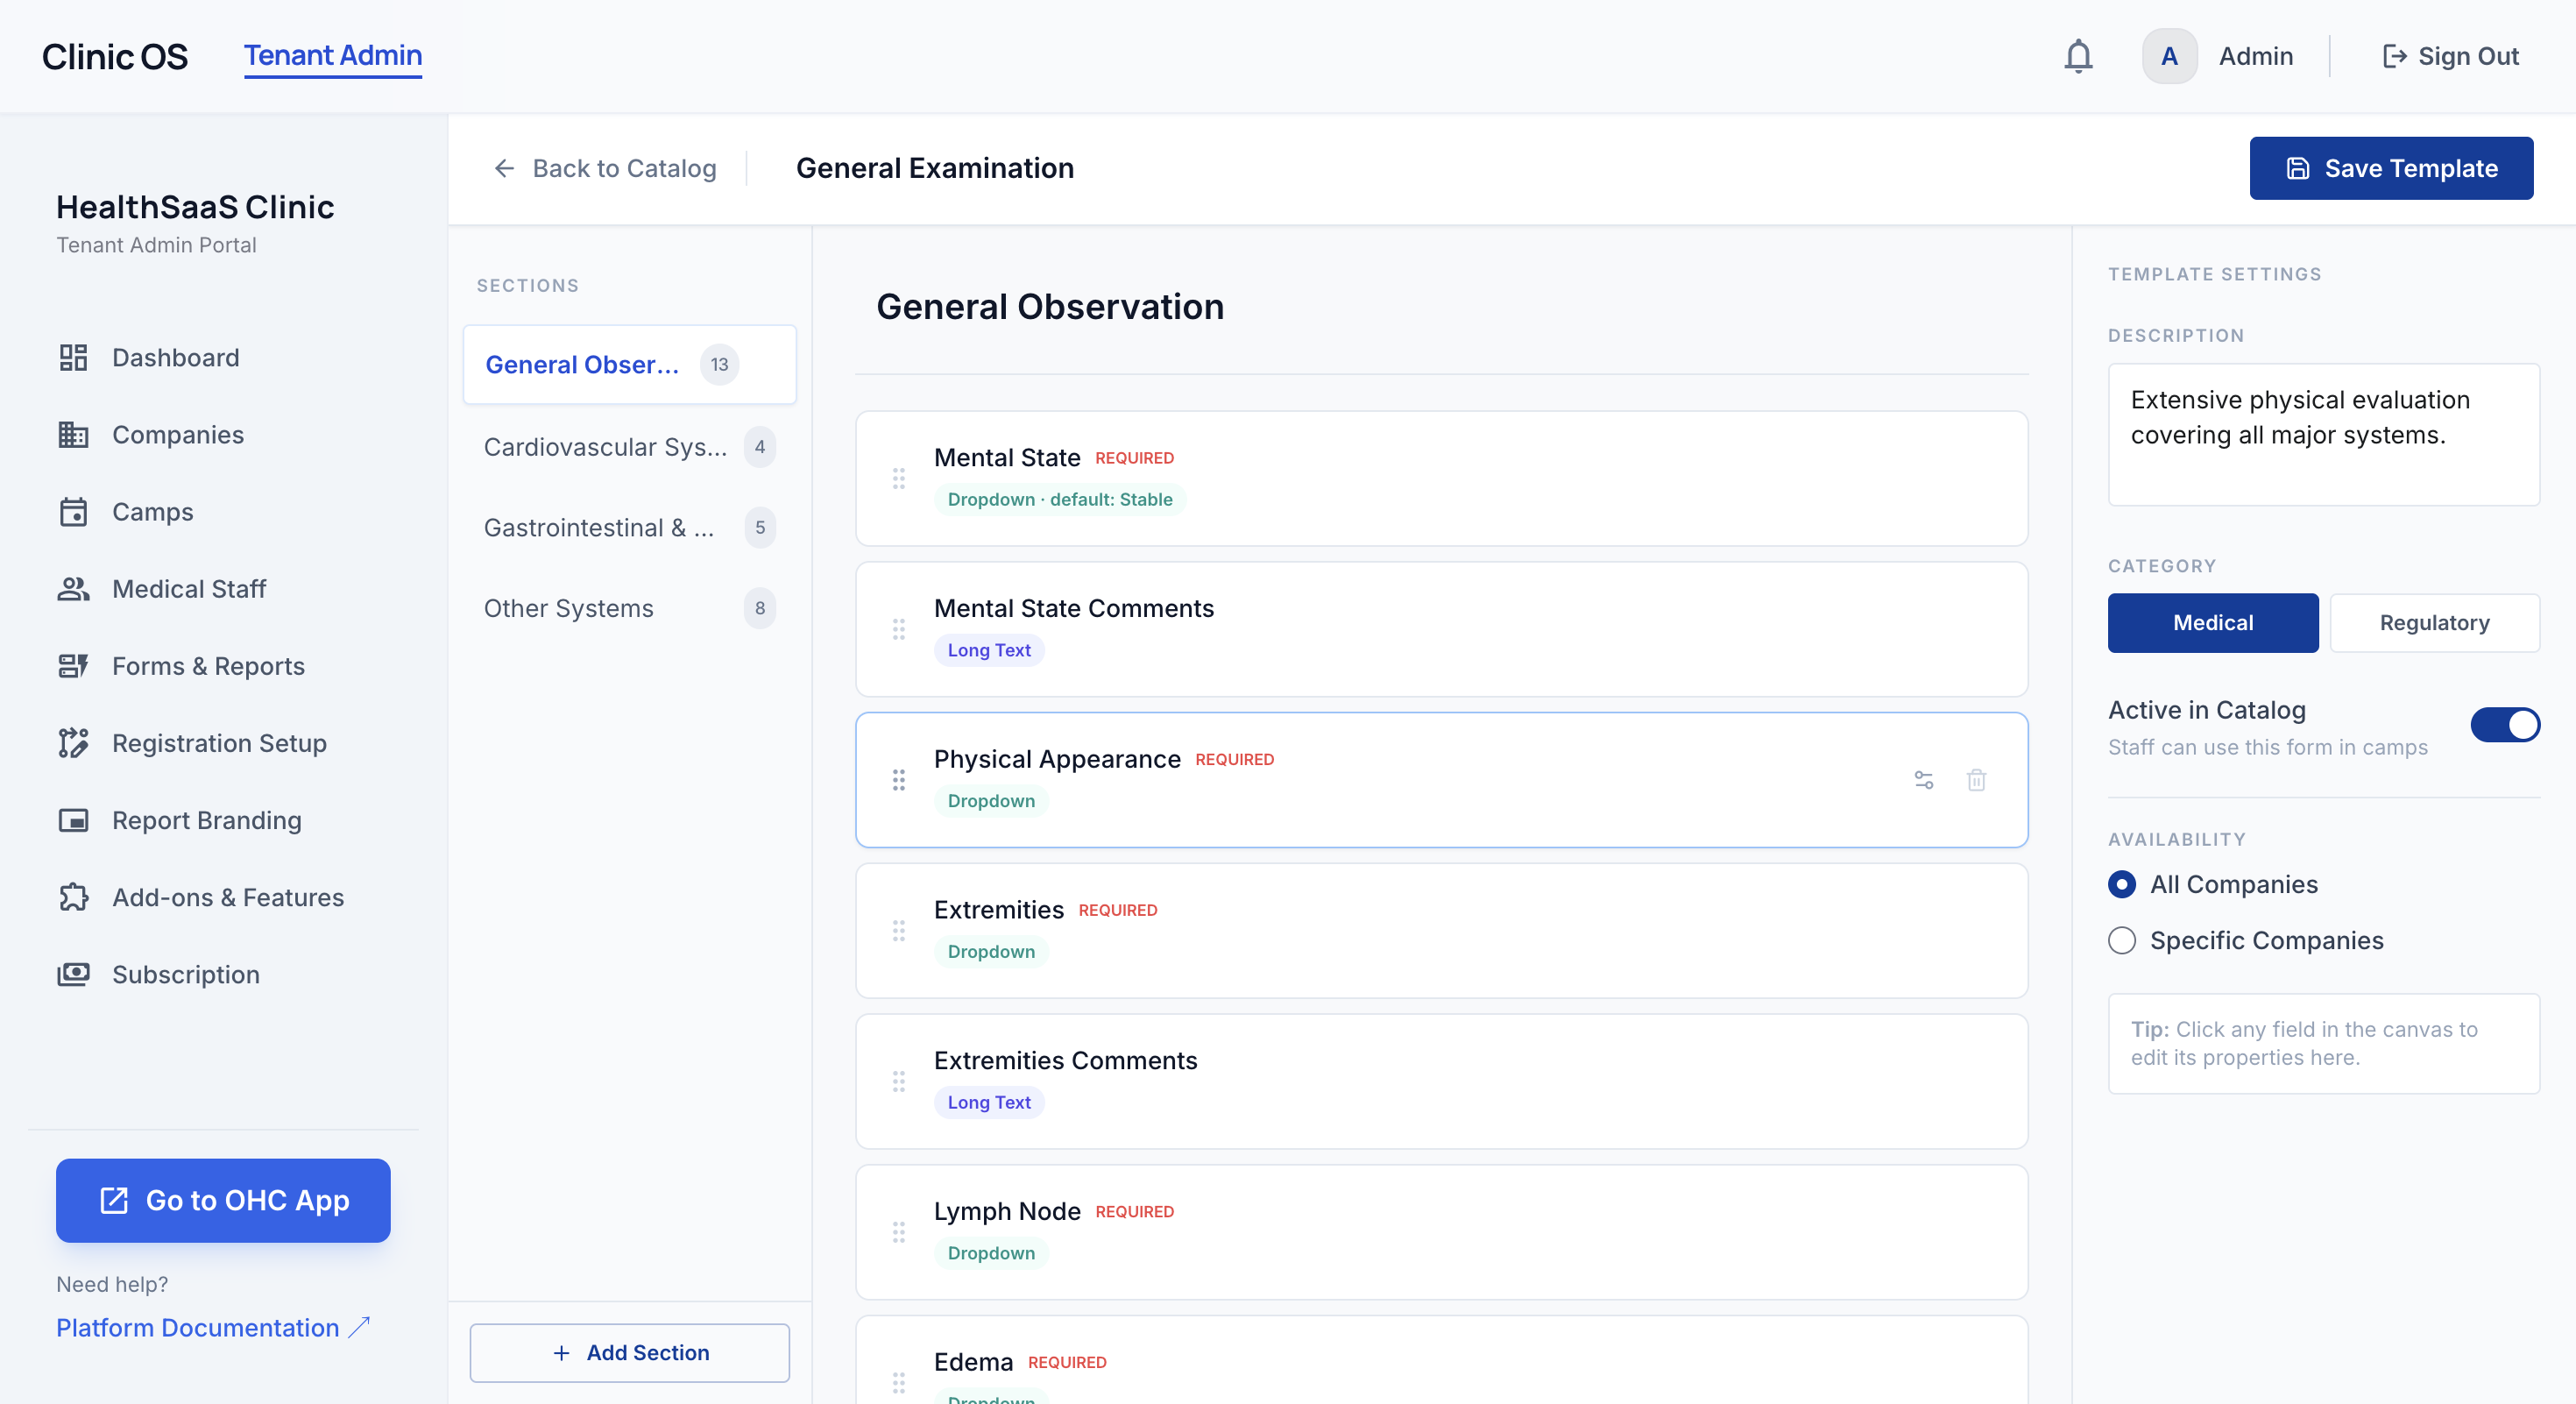The width and height of the screenshot is (2576, 1404).
Task: Toggle Active in Catalog off
Action: tap(2505, 725)
